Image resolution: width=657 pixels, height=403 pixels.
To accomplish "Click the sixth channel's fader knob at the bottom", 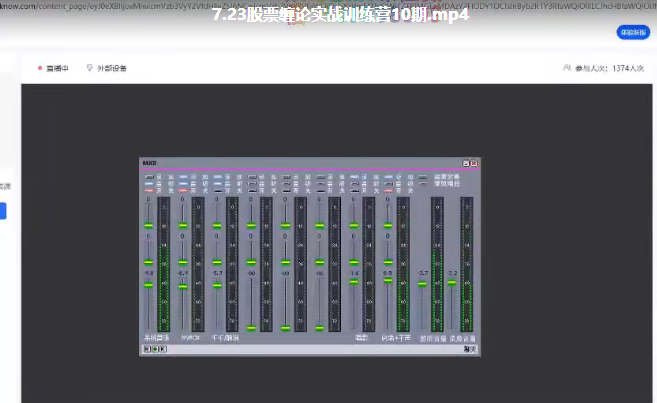I will 320,328.
